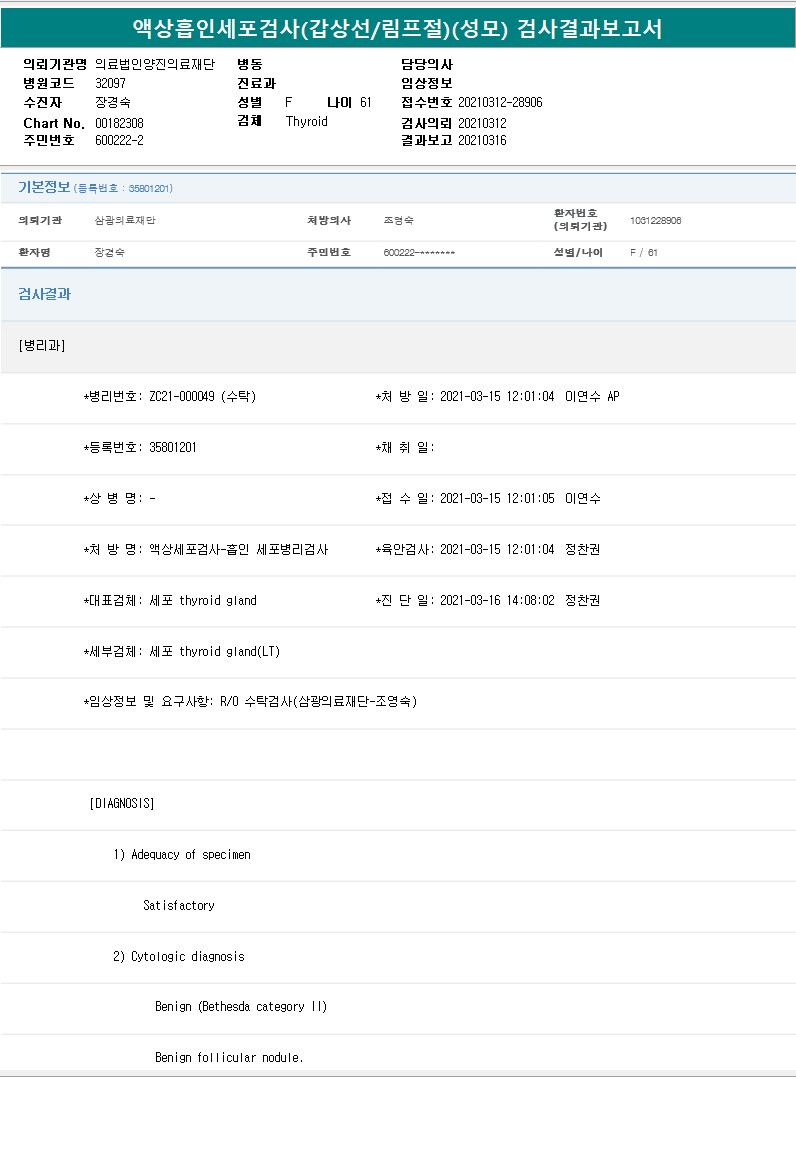This screenshot has width=796, height=1157.
Task: Click the [병리과] department heading
Action: (x=42, y=346)
